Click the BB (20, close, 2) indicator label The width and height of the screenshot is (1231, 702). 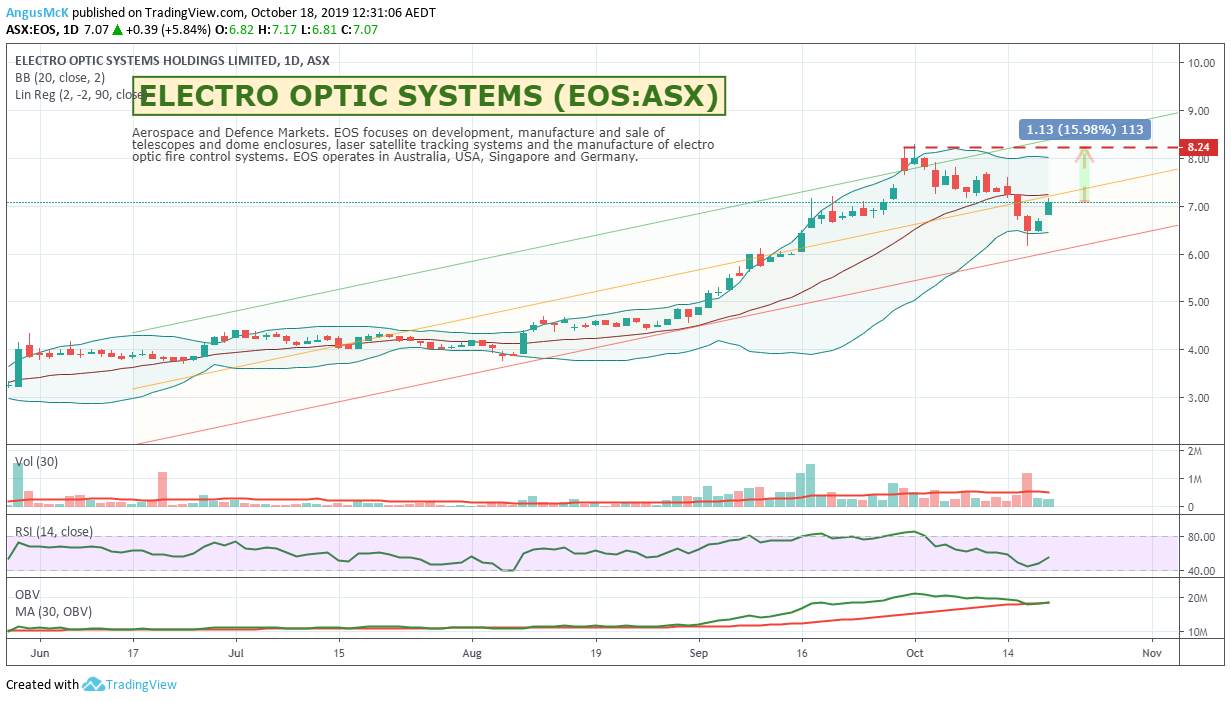[x=59, y=78]
